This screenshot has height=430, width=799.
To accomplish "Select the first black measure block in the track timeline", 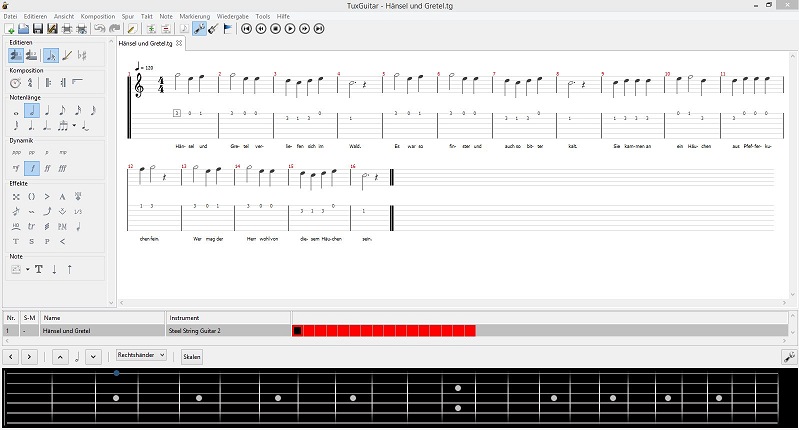I will [298, 331].
